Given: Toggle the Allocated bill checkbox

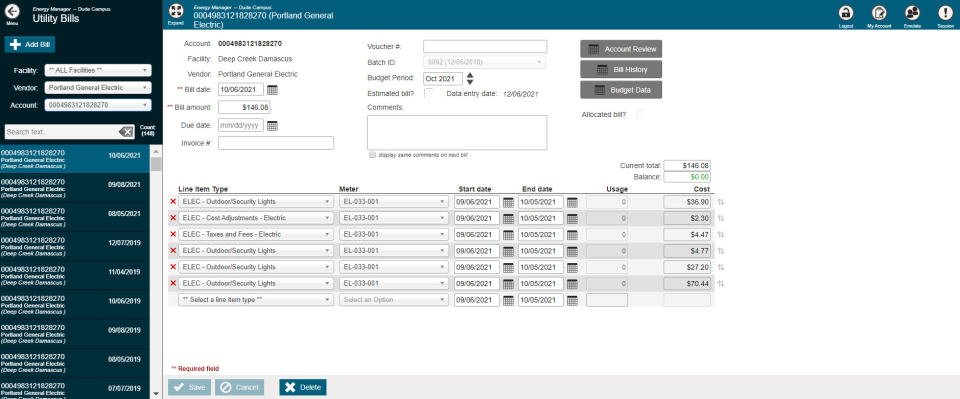Looking at the screenshot, I should click(640, 114).
